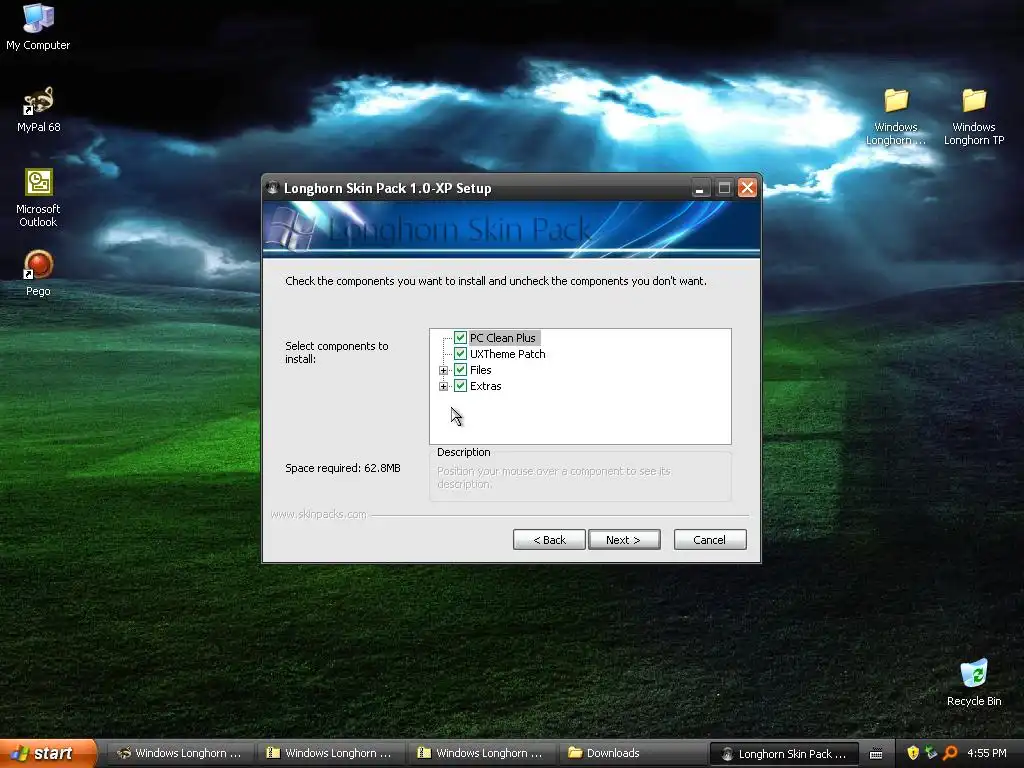Click the security shield tray icon

pos(912,753)
